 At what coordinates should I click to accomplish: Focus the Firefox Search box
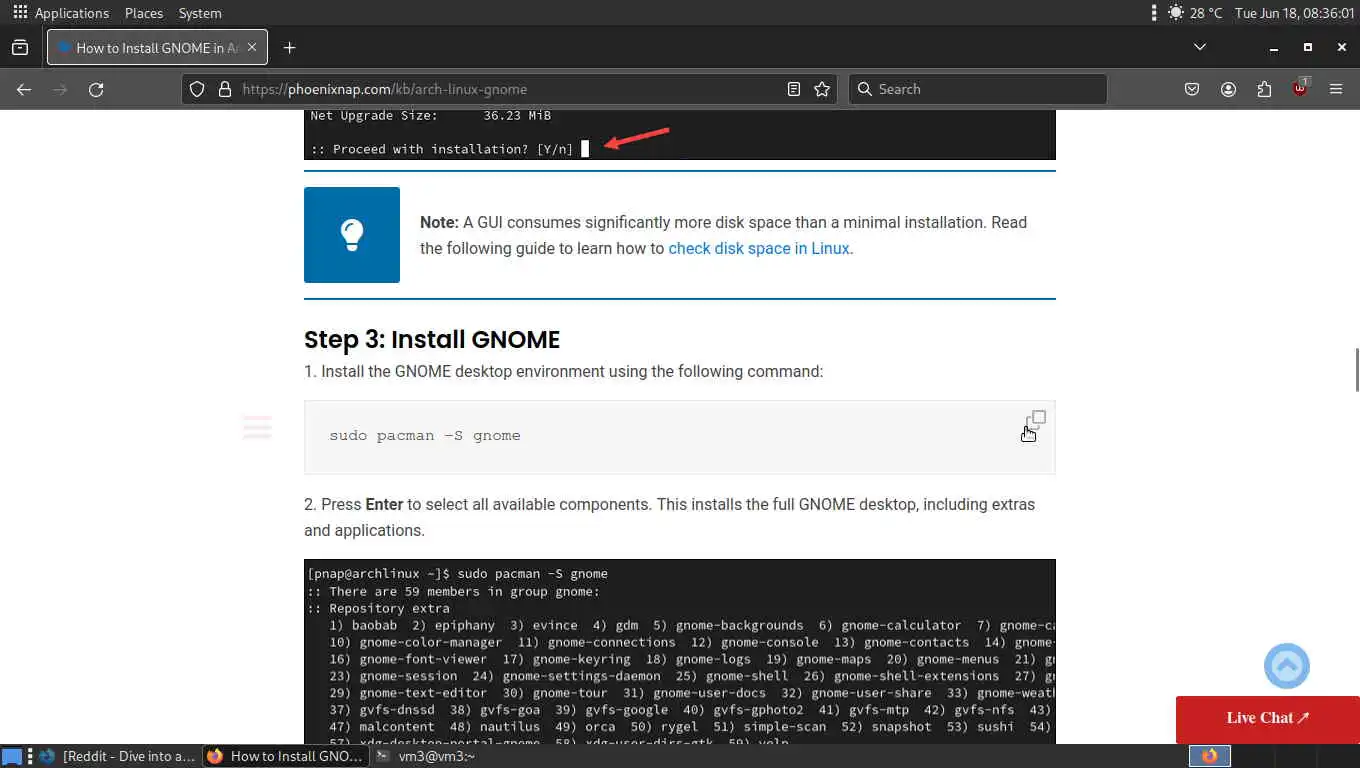[978, 89]
